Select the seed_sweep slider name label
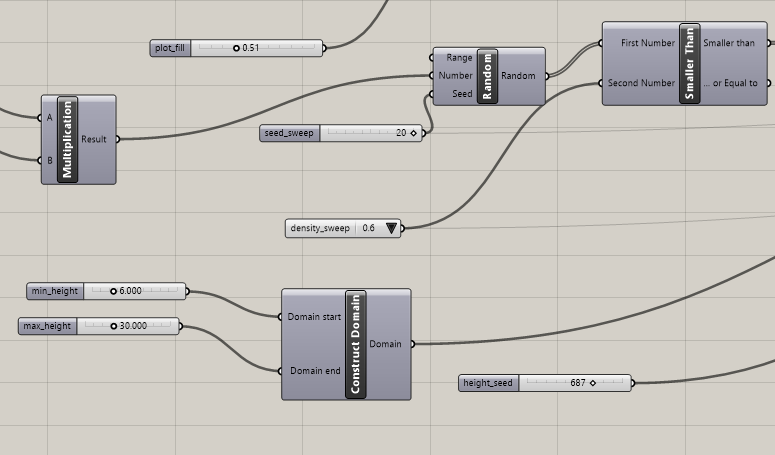The width and height of the screenshot is (775, 455). click(x=289, y=133)
